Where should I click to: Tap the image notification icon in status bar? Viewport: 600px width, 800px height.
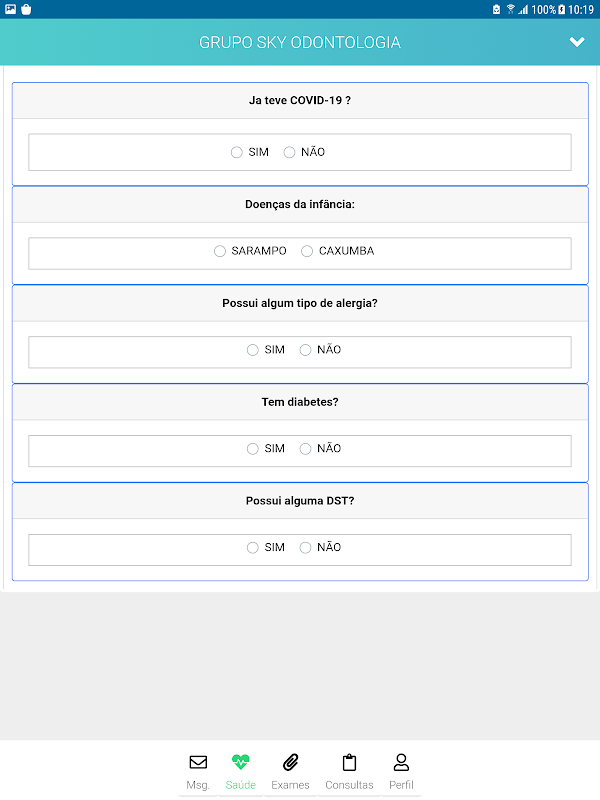click(10, 9)
